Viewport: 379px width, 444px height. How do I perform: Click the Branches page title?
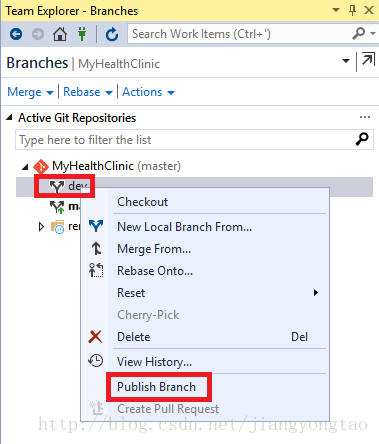point(37,63)
